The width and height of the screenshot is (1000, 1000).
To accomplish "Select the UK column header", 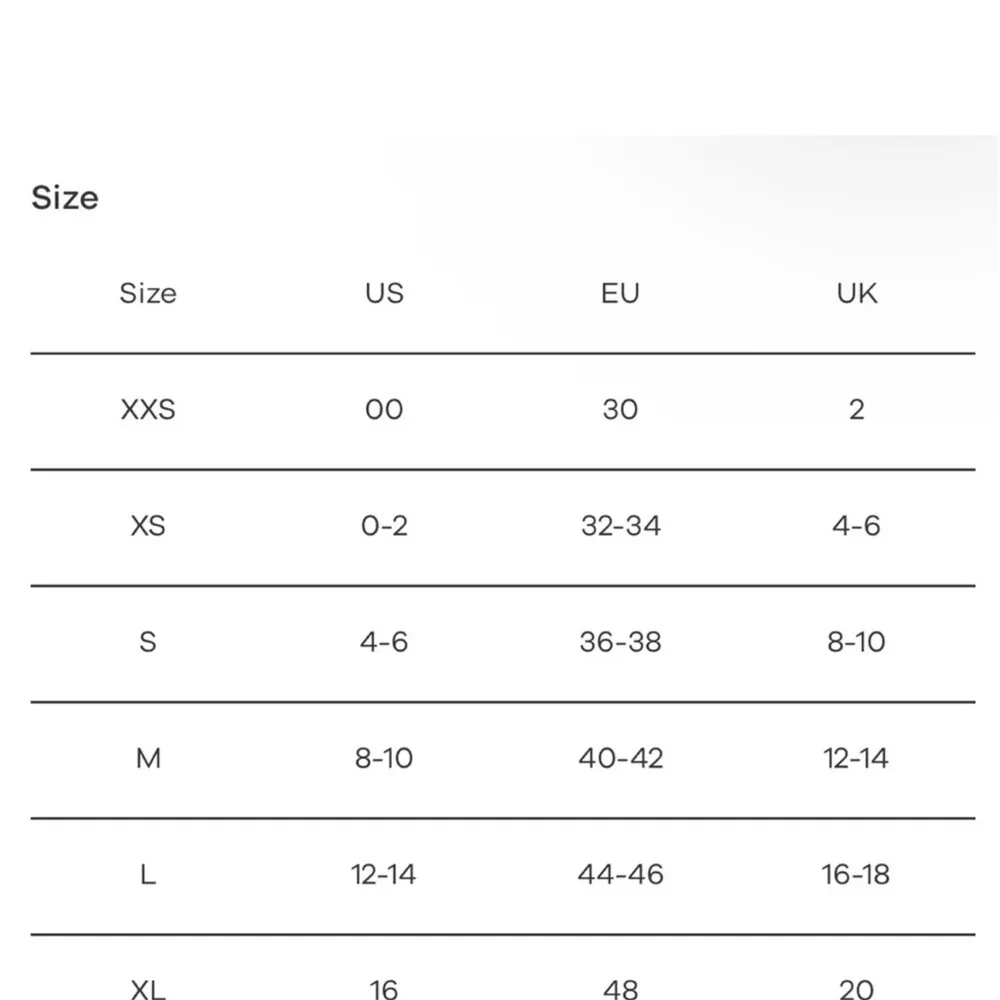I will tap(856, 293).
